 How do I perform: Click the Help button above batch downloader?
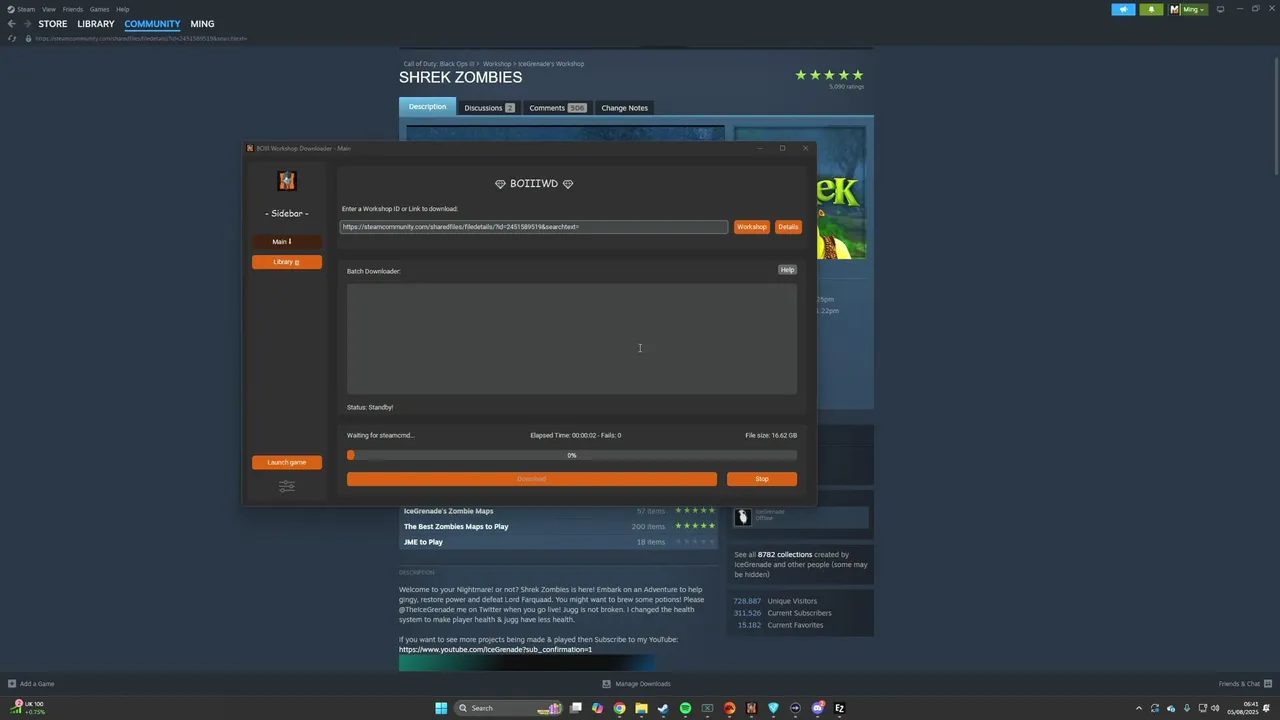pos(787,270)
